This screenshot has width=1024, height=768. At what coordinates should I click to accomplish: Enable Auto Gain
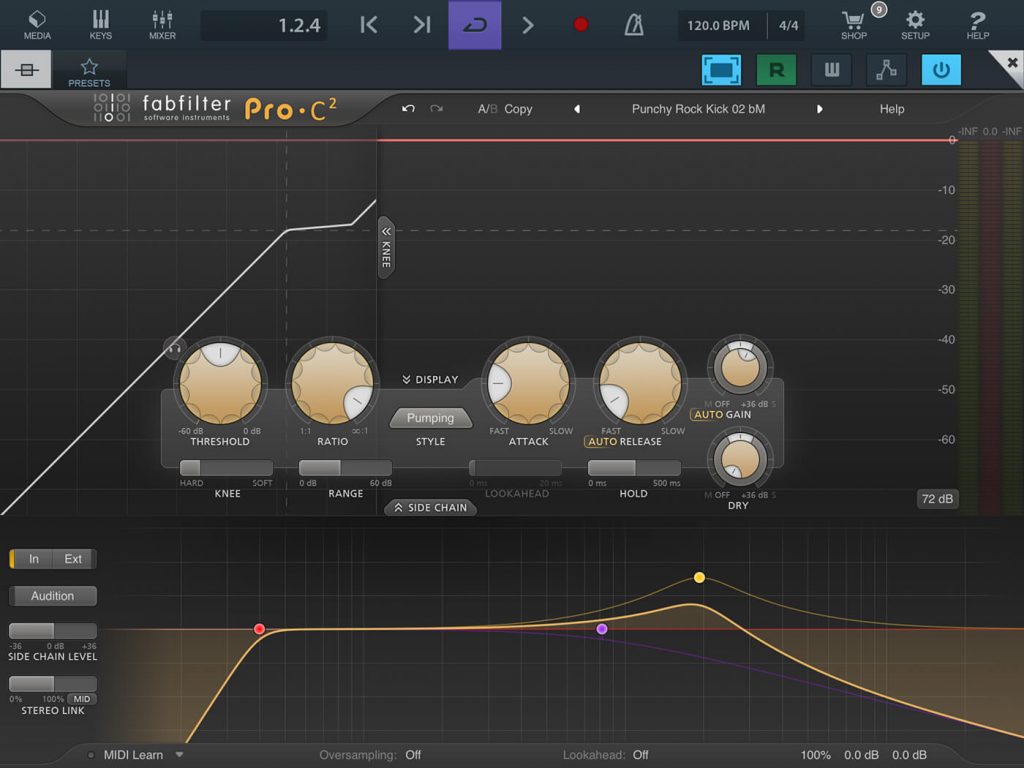point(722,415)
